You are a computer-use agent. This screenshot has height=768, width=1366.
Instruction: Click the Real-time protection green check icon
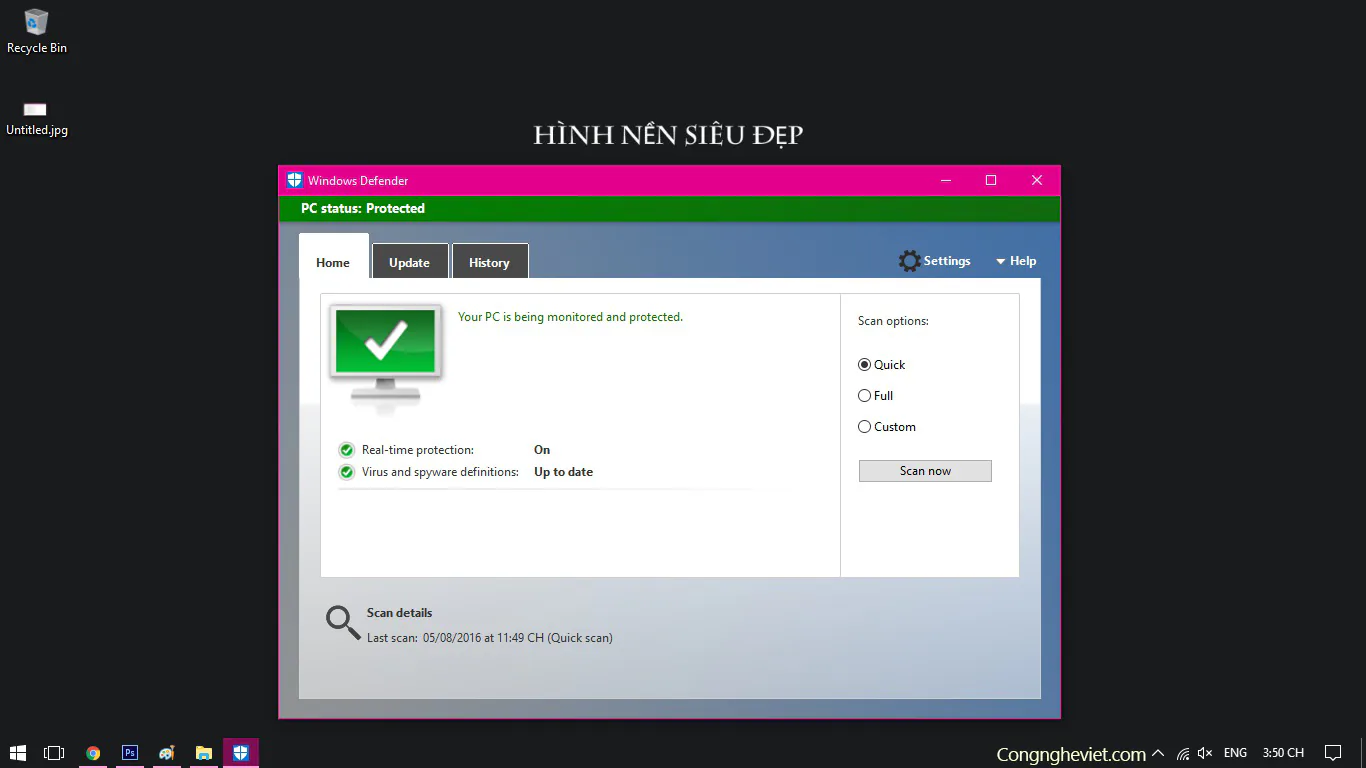346,450
